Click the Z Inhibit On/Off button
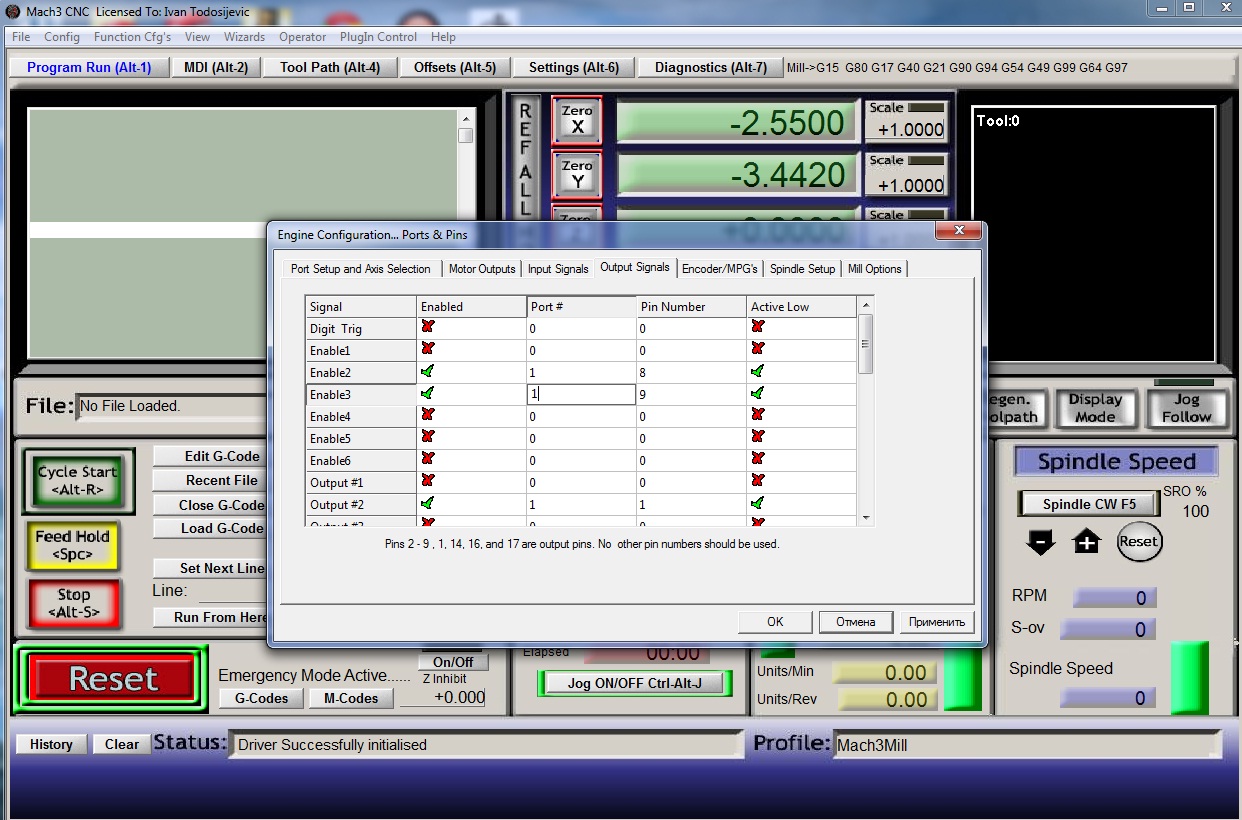Viewport: 1242px width, 820px height. pos(453,662)
